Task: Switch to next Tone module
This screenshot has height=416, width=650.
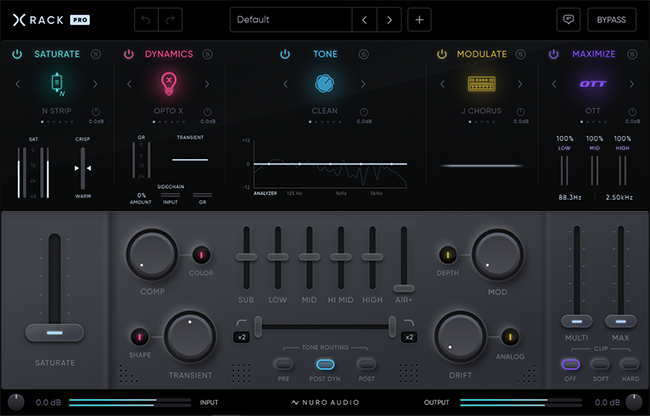Action: click(363, 84)
